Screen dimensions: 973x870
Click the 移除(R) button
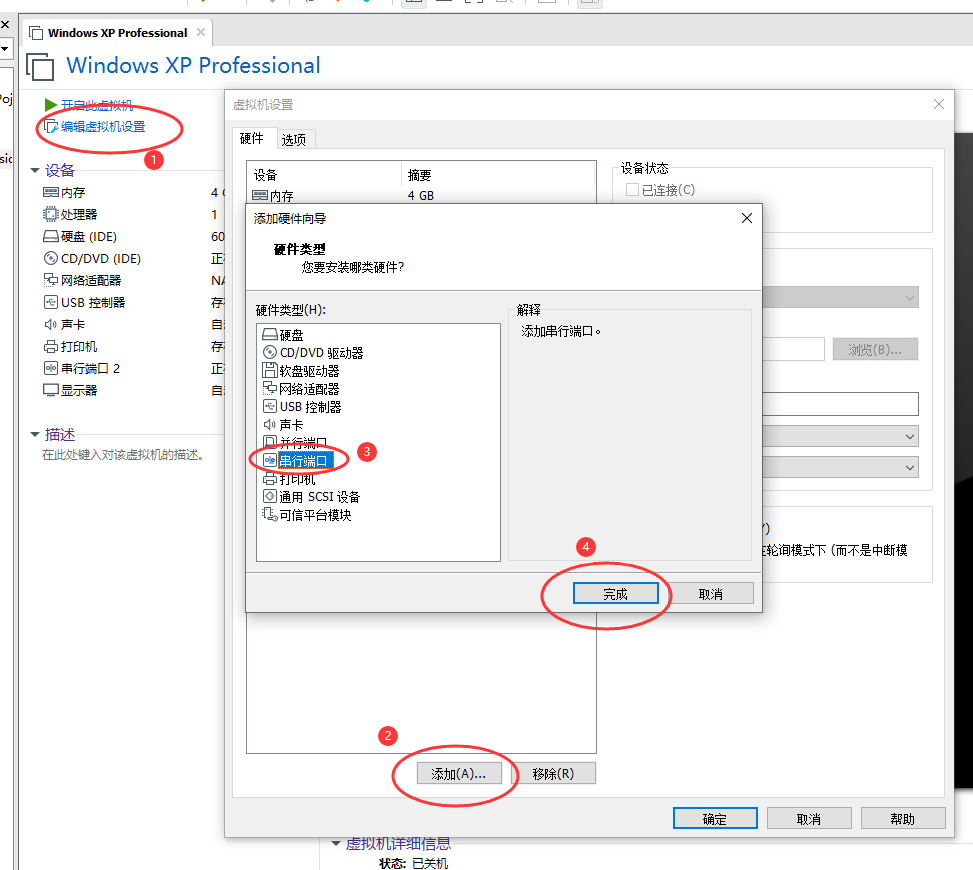click(554, 774)
